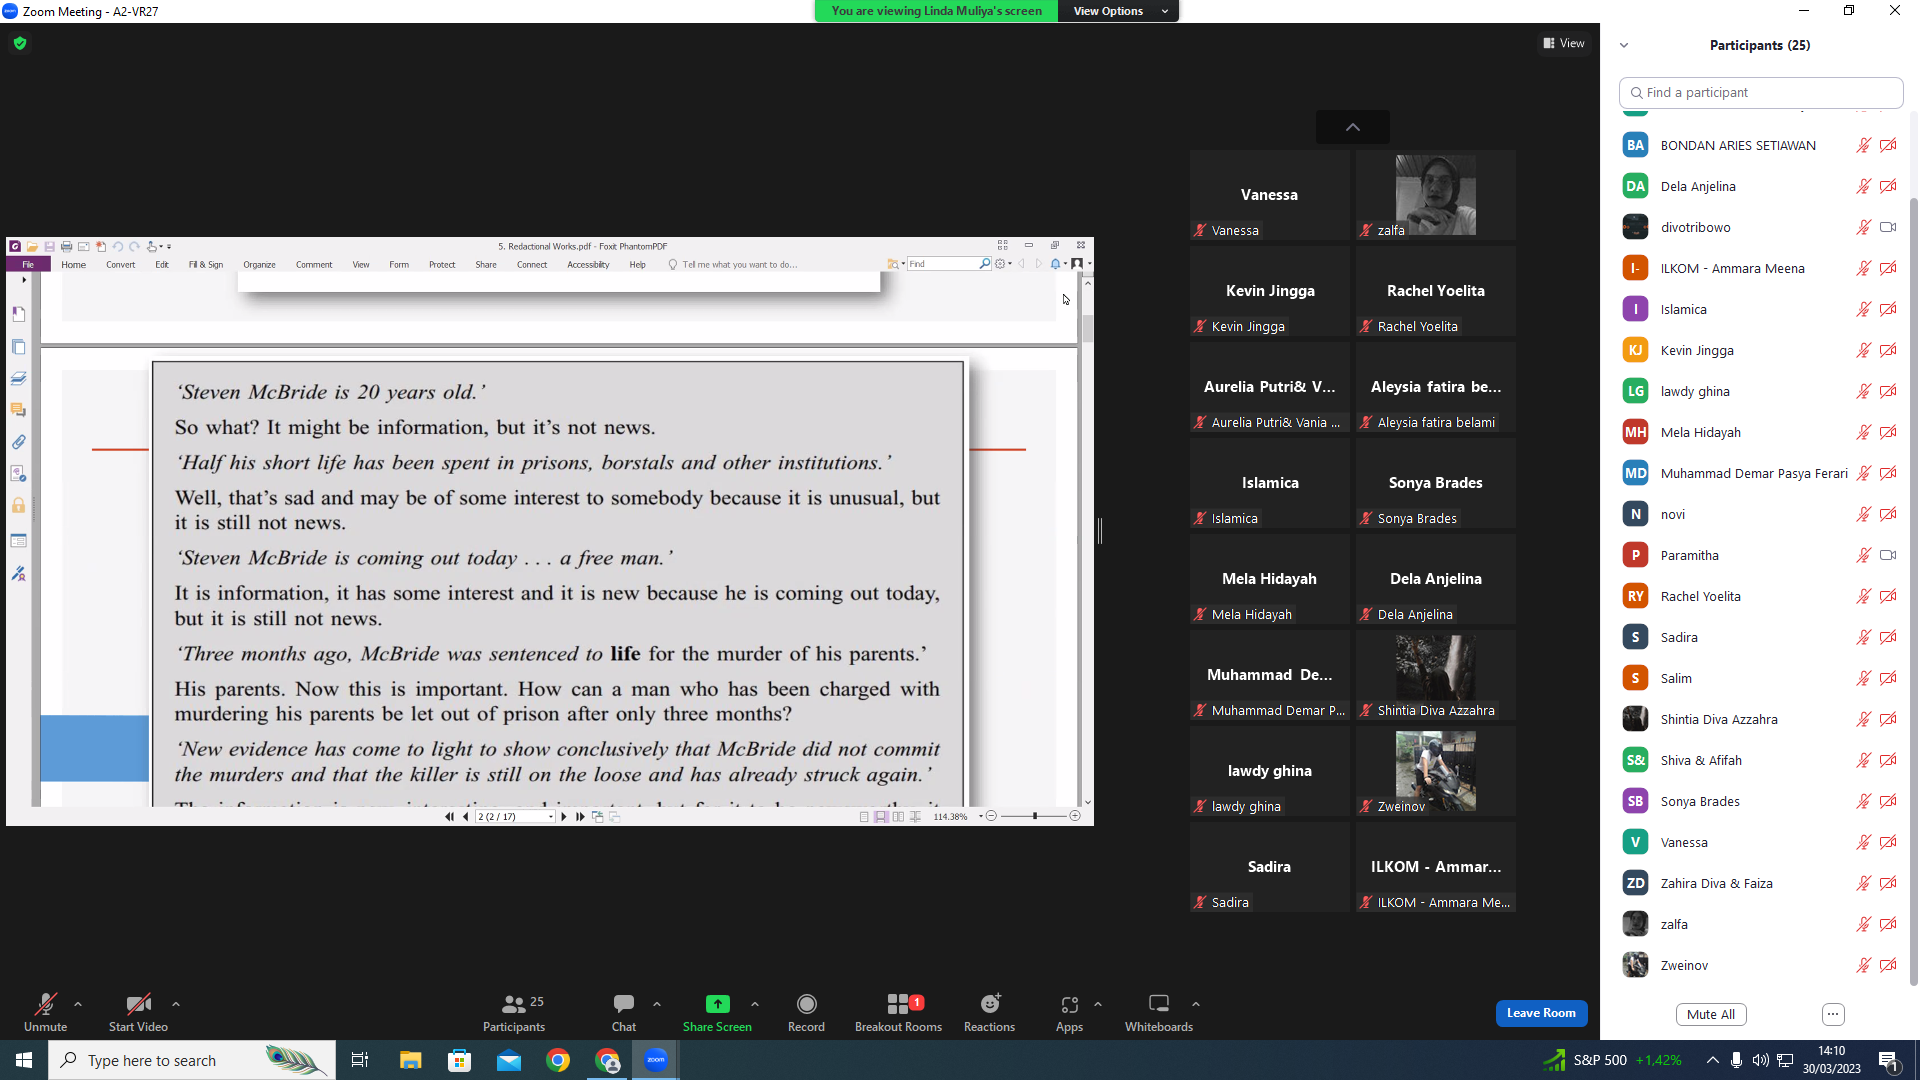Go to first page in Foxit

449,817
